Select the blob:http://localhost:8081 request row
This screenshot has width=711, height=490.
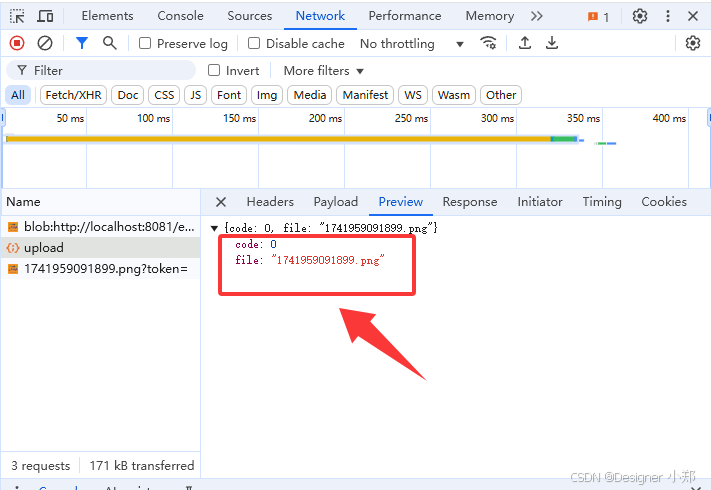click(101, 227)
